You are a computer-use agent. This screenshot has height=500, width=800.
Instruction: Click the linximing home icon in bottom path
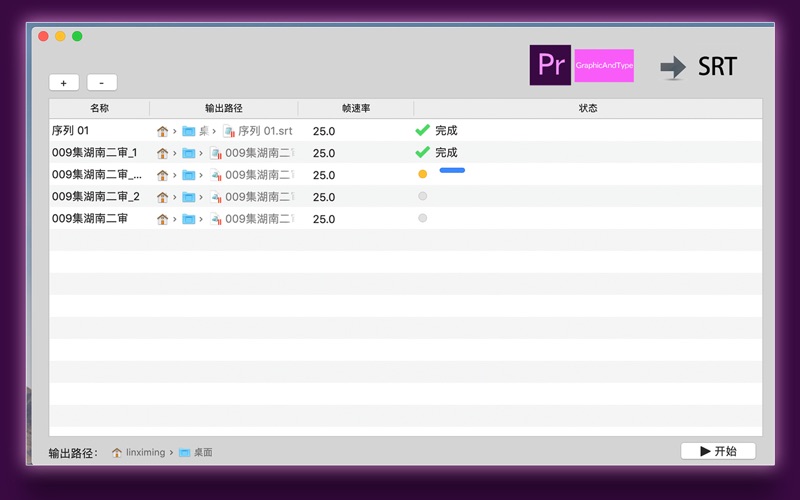(117, 452)
